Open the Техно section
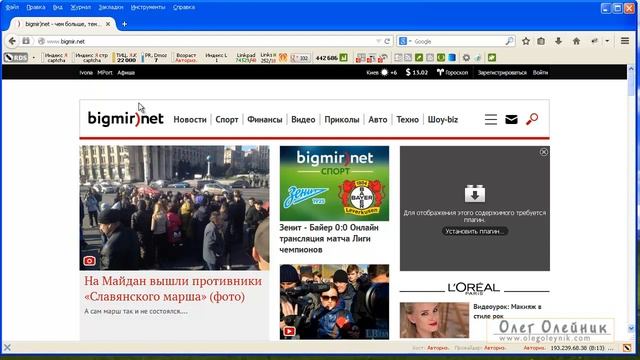 click(x=407, y=120)
